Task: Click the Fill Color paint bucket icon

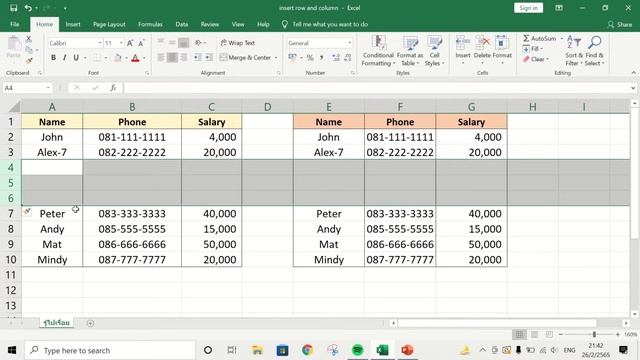Action: pyautogui.click(x=118, y=58)
